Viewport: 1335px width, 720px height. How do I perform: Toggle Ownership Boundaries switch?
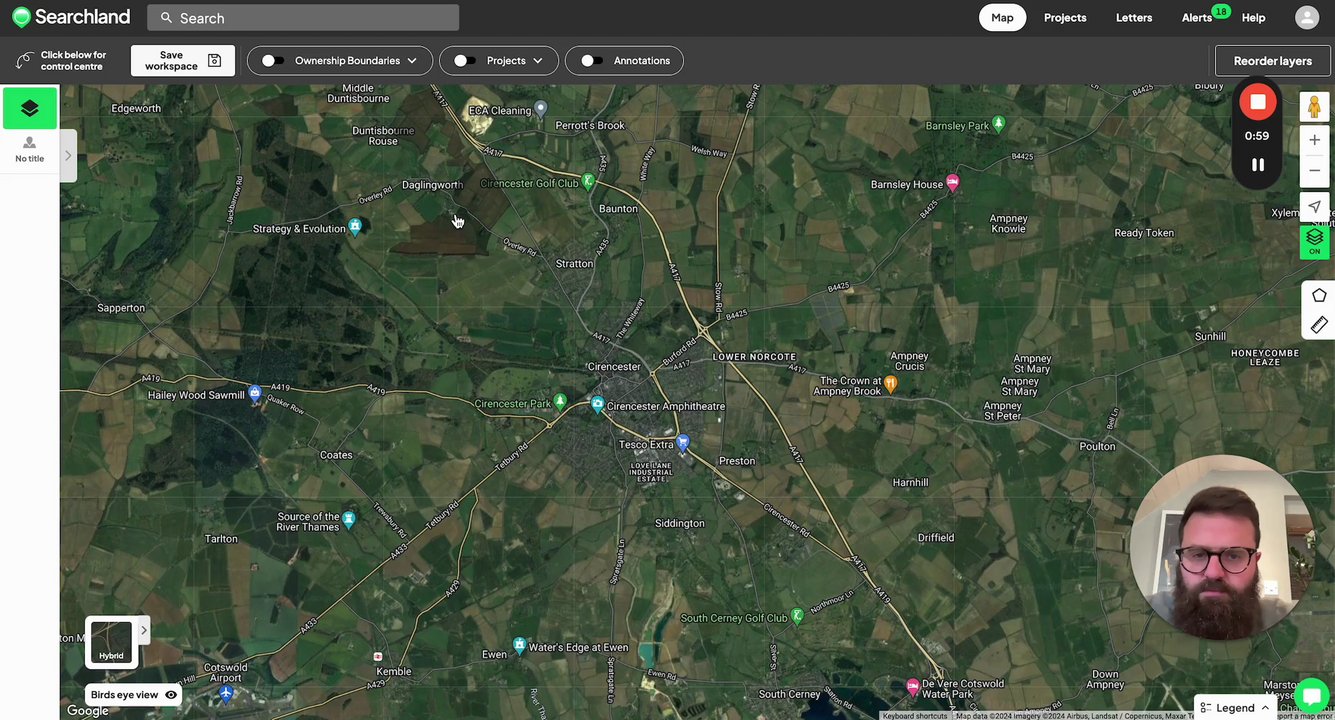[x=272, y=61]
